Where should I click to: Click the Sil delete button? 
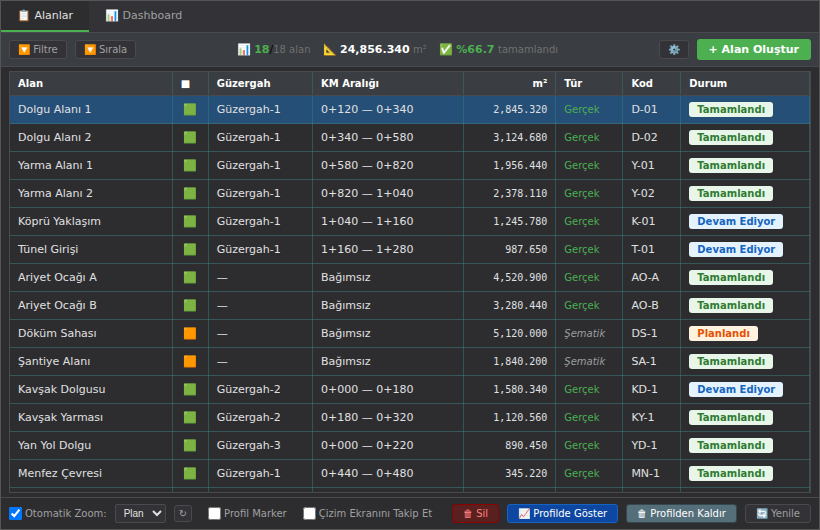475,513
